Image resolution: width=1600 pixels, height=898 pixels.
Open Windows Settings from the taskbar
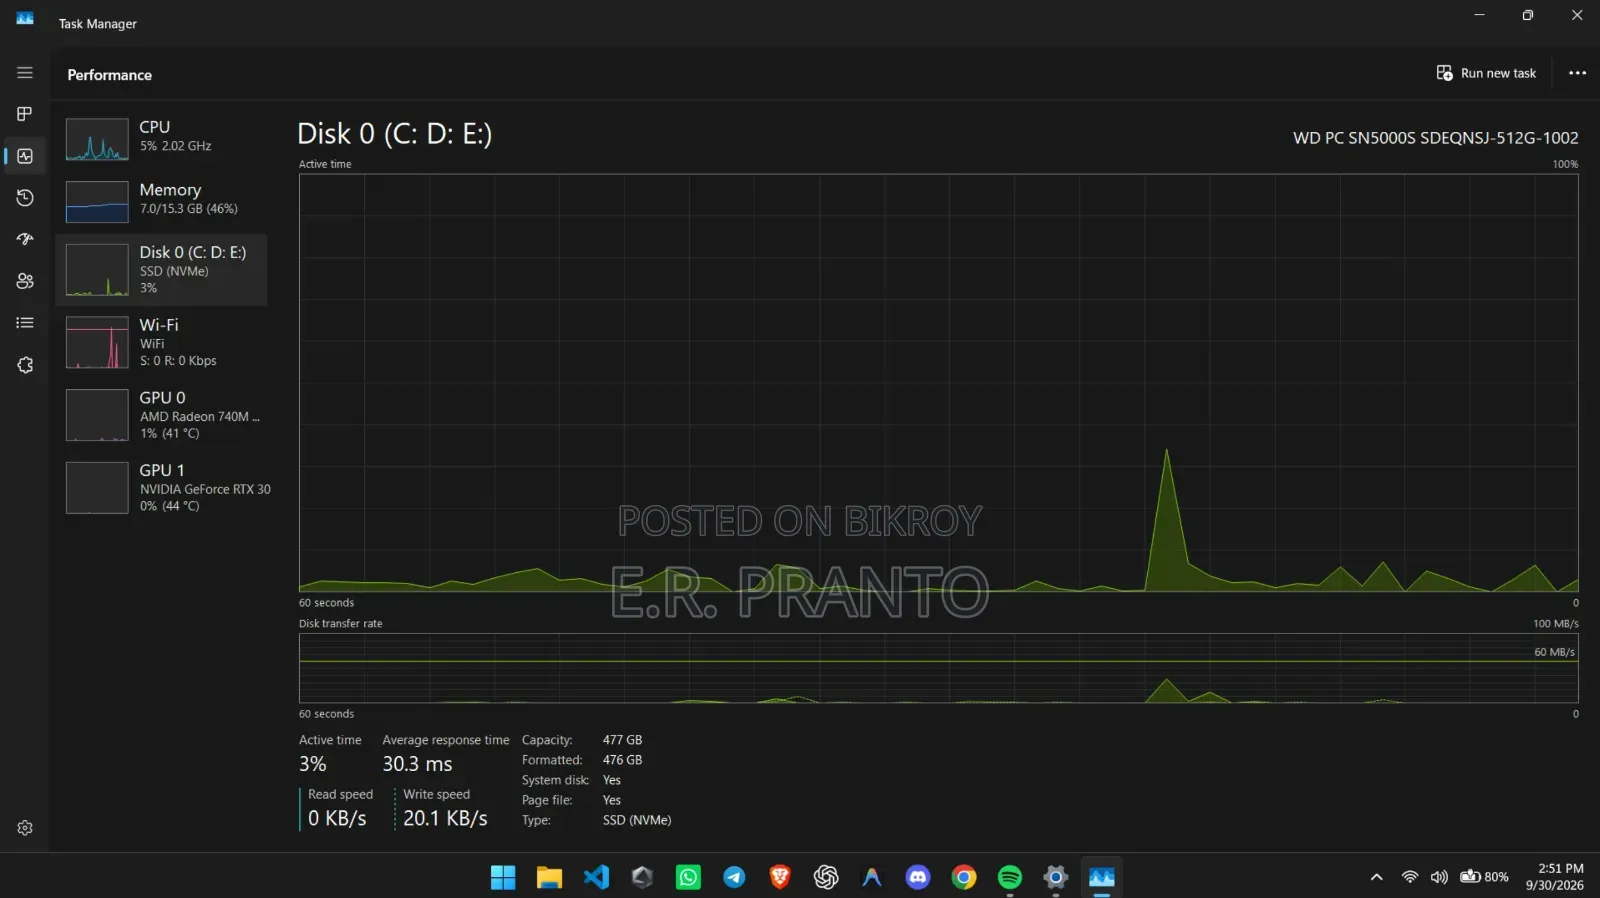[1056, 877]
